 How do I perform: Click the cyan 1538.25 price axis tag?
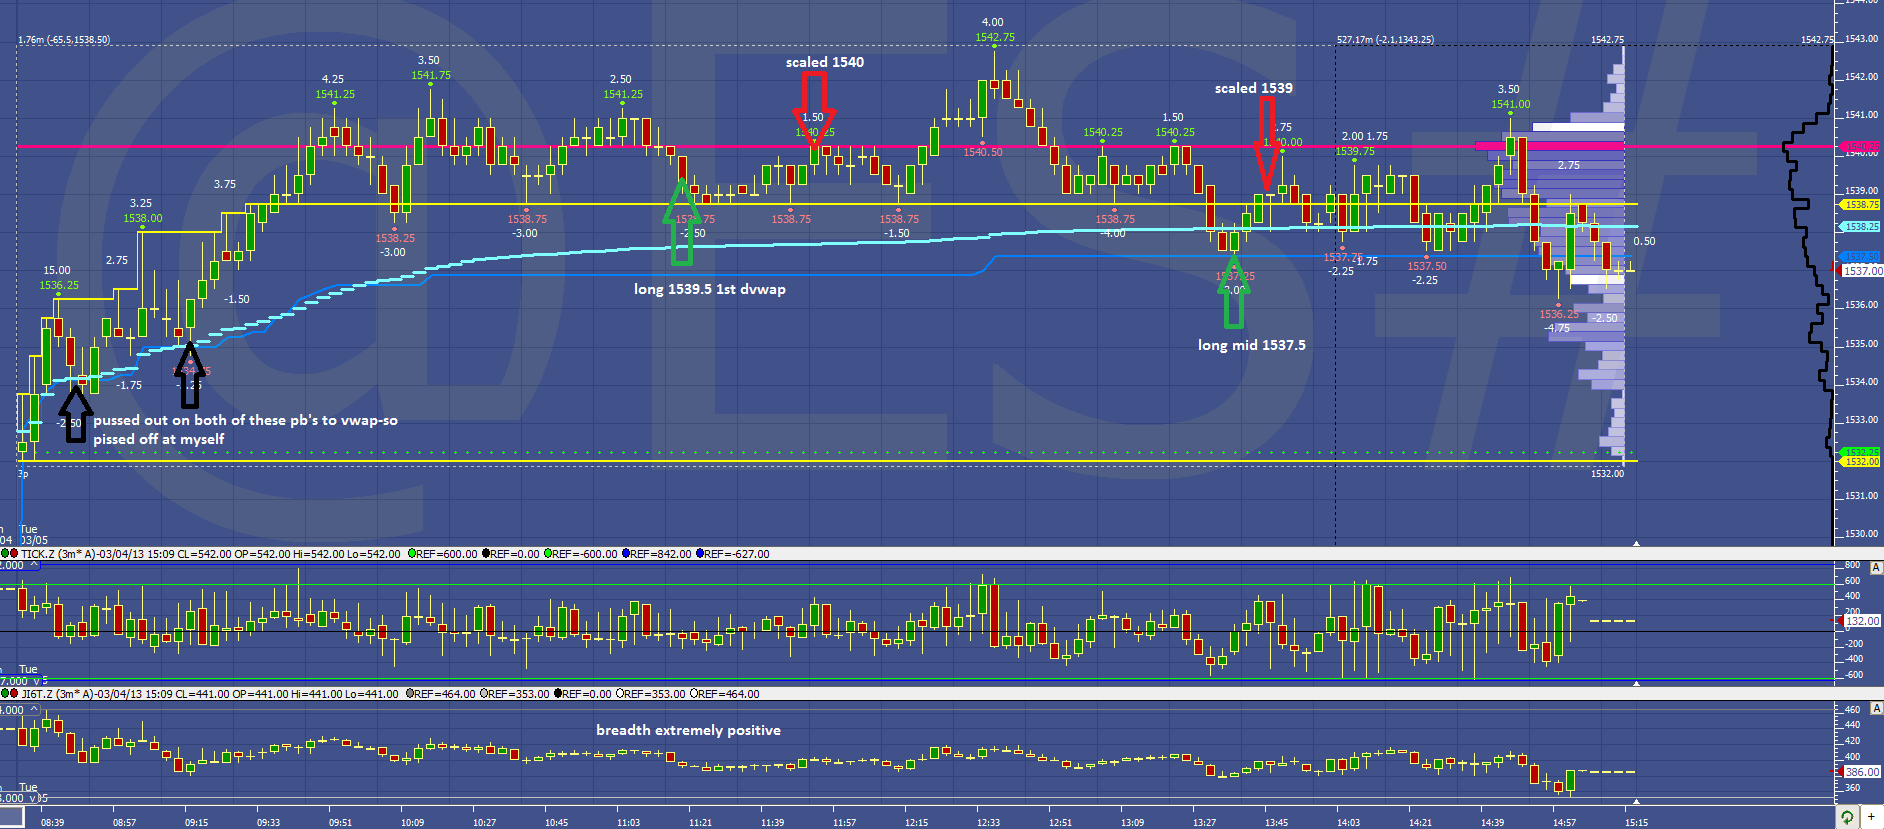[1860, 227]
